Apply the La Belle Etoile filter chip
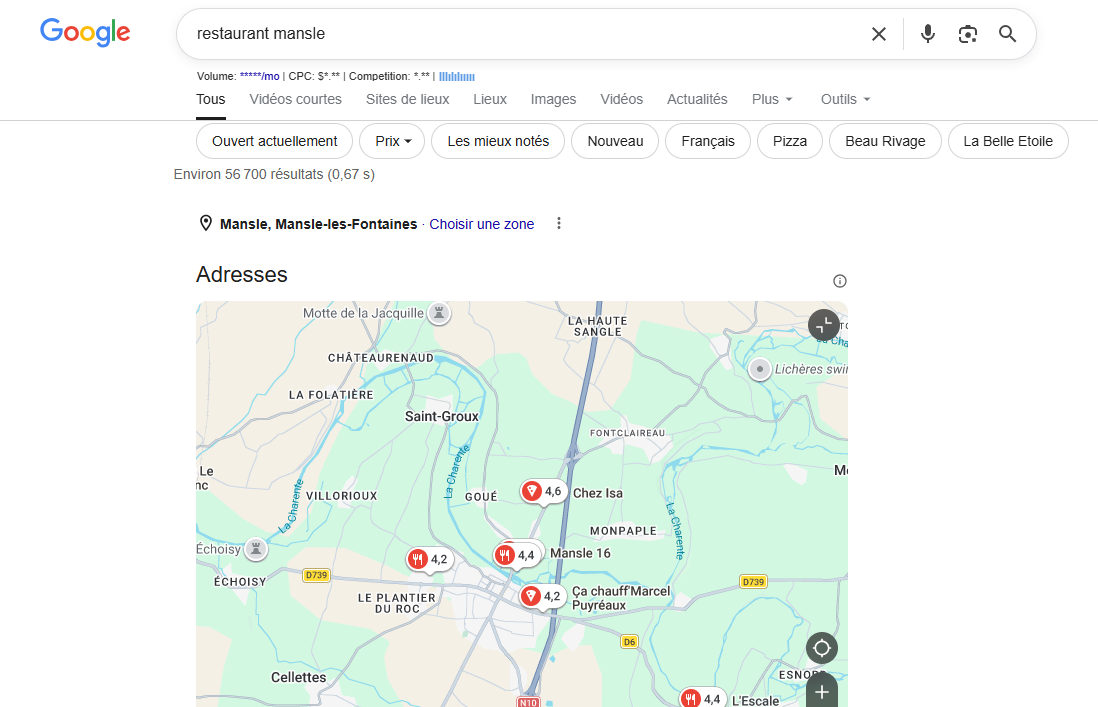1098x707 pixels. [1008, 141]
